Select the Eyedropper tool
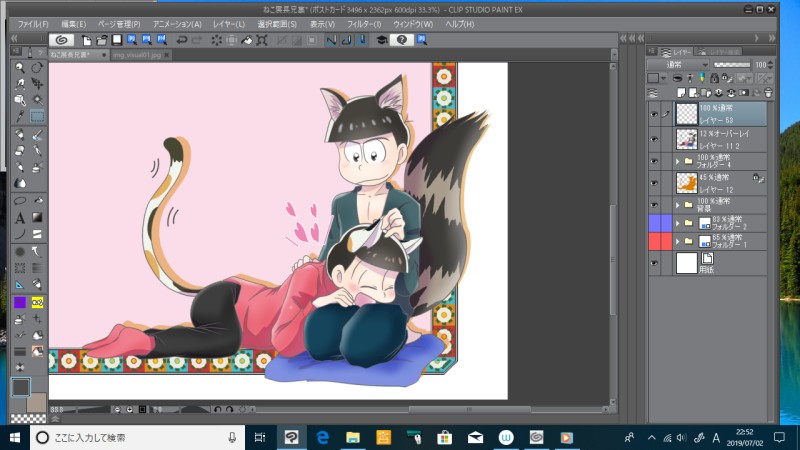 [x=20, y=116]
